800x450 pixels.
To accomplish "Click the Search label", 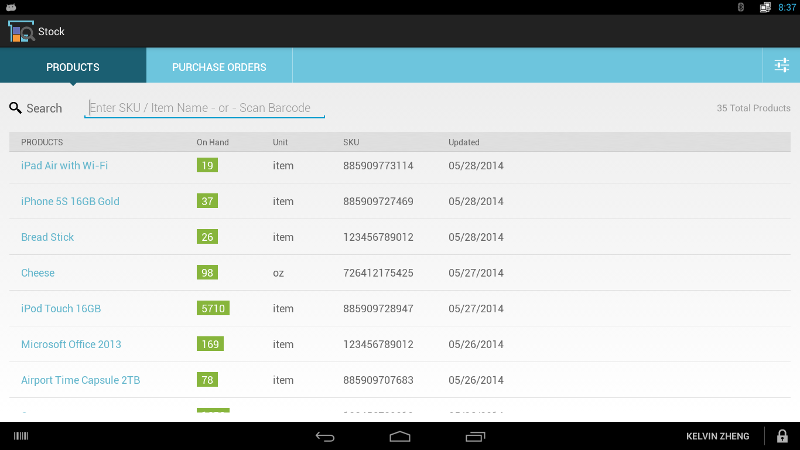I will (44, 108).
